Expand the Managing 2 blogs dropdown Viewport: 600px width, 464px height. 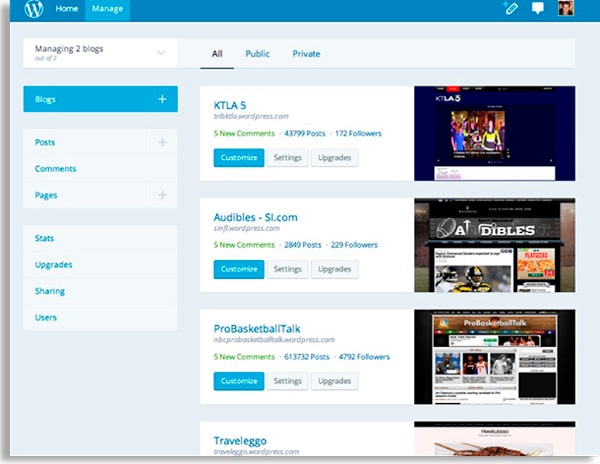point(100,53)
